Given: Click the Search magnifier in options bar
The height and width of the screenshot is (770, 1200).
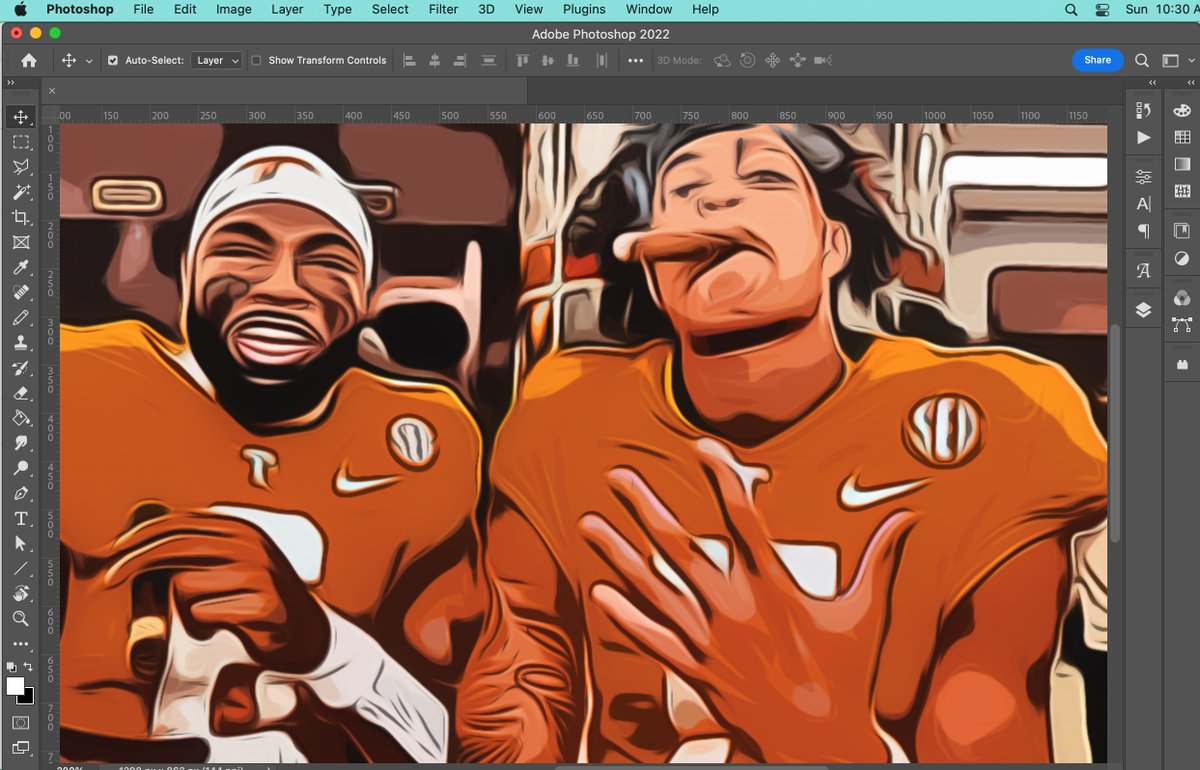Looking at the screenshot, I should 1142,60.
